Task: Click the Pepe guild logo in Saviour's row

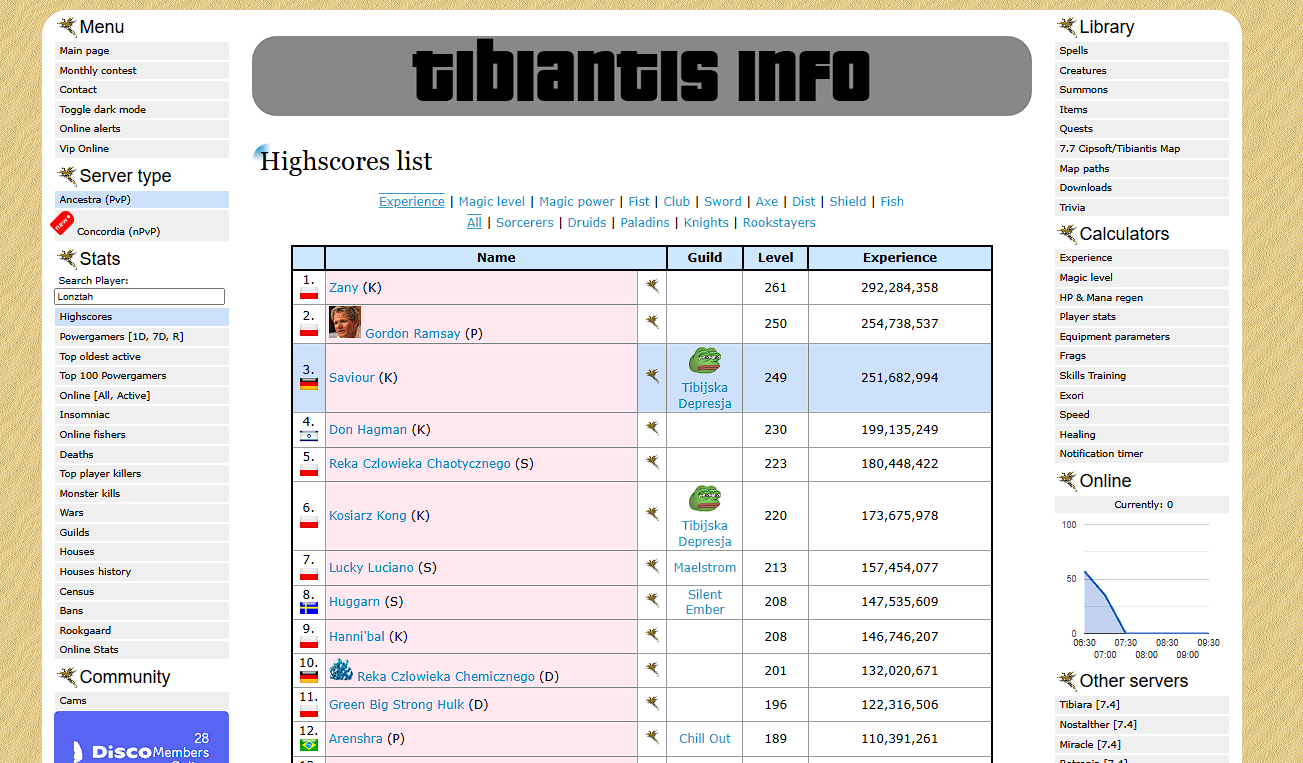Action: pyautogui.click(x=705, y=361)
